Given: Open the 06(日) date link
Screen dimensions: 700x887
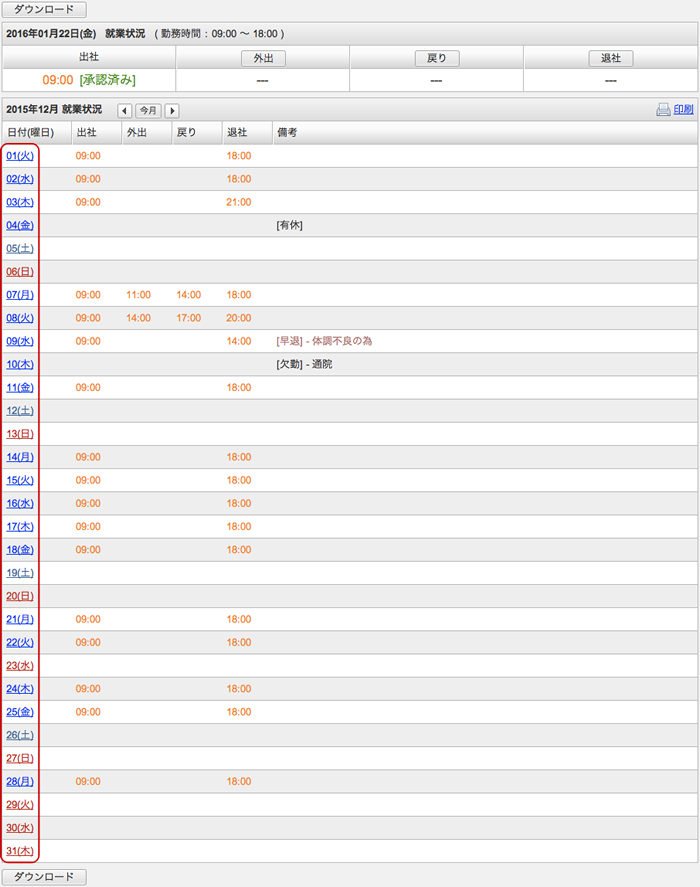Looking at the screenshot, I should click(20, 272).
